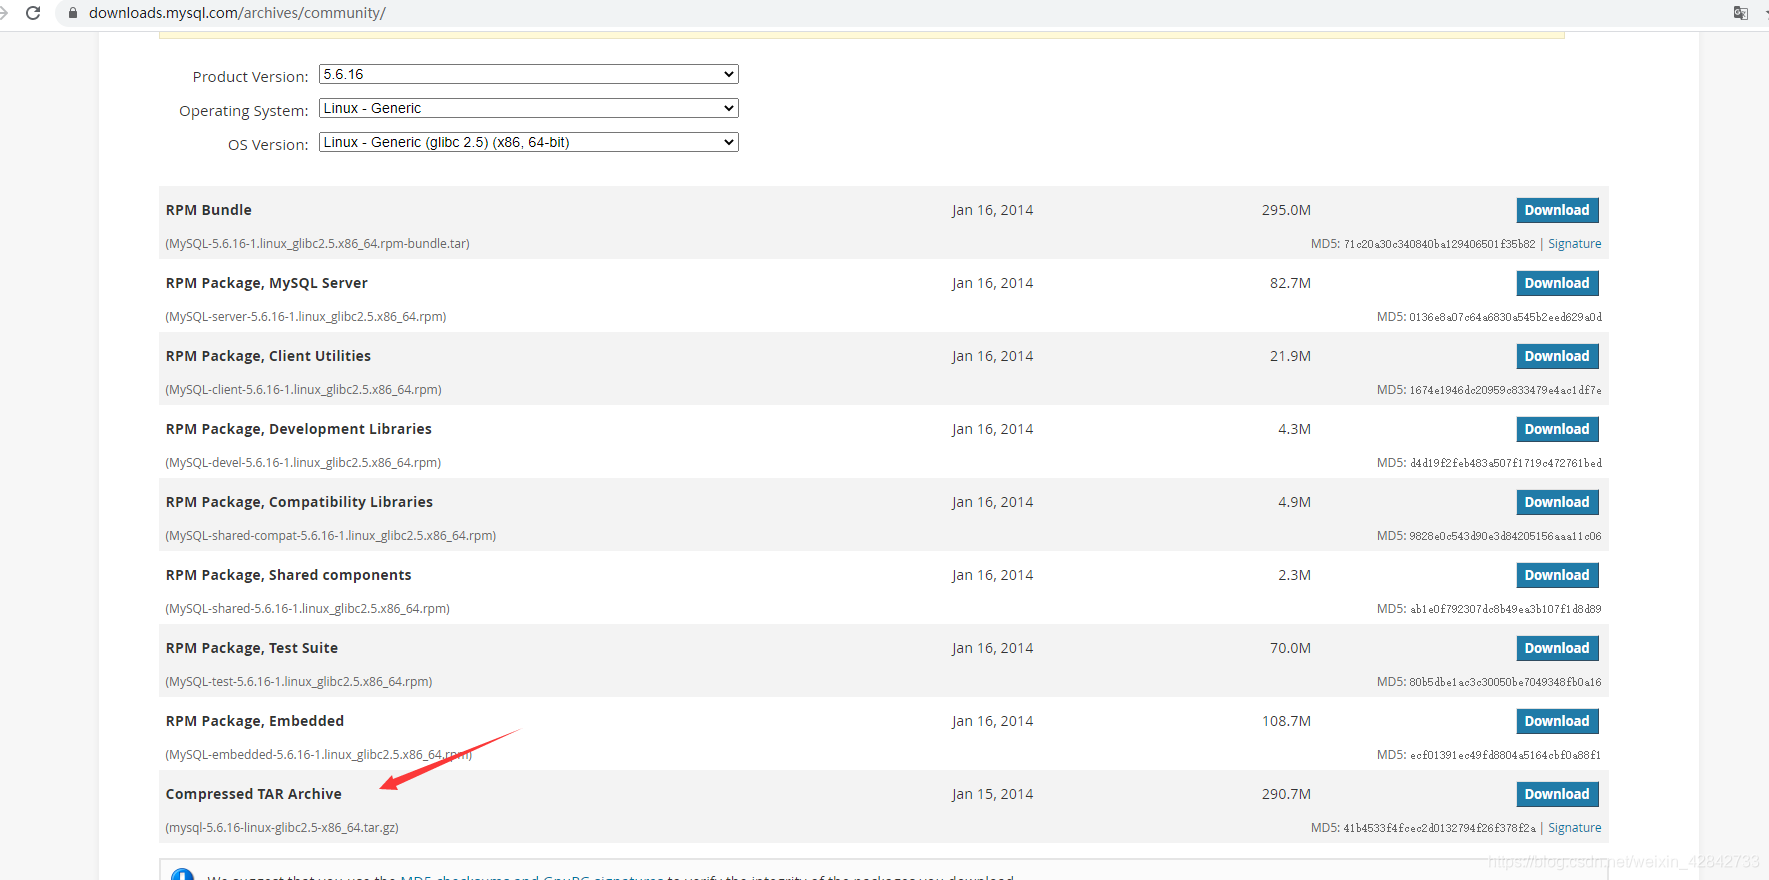Open Signature link for Compressed TAR Archive
The height and width of the screenshot is (880, 1769).
pos(1574,828)
